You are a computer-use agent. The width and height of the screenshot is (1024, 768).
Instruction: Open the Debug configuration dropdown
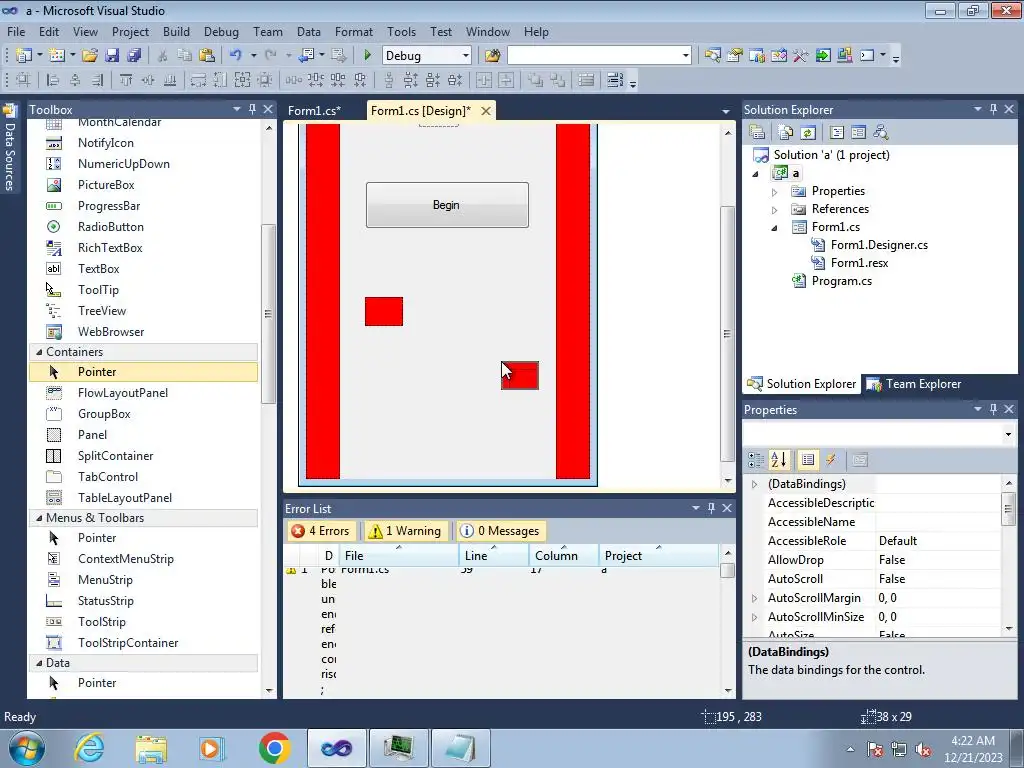pos(466,56)
